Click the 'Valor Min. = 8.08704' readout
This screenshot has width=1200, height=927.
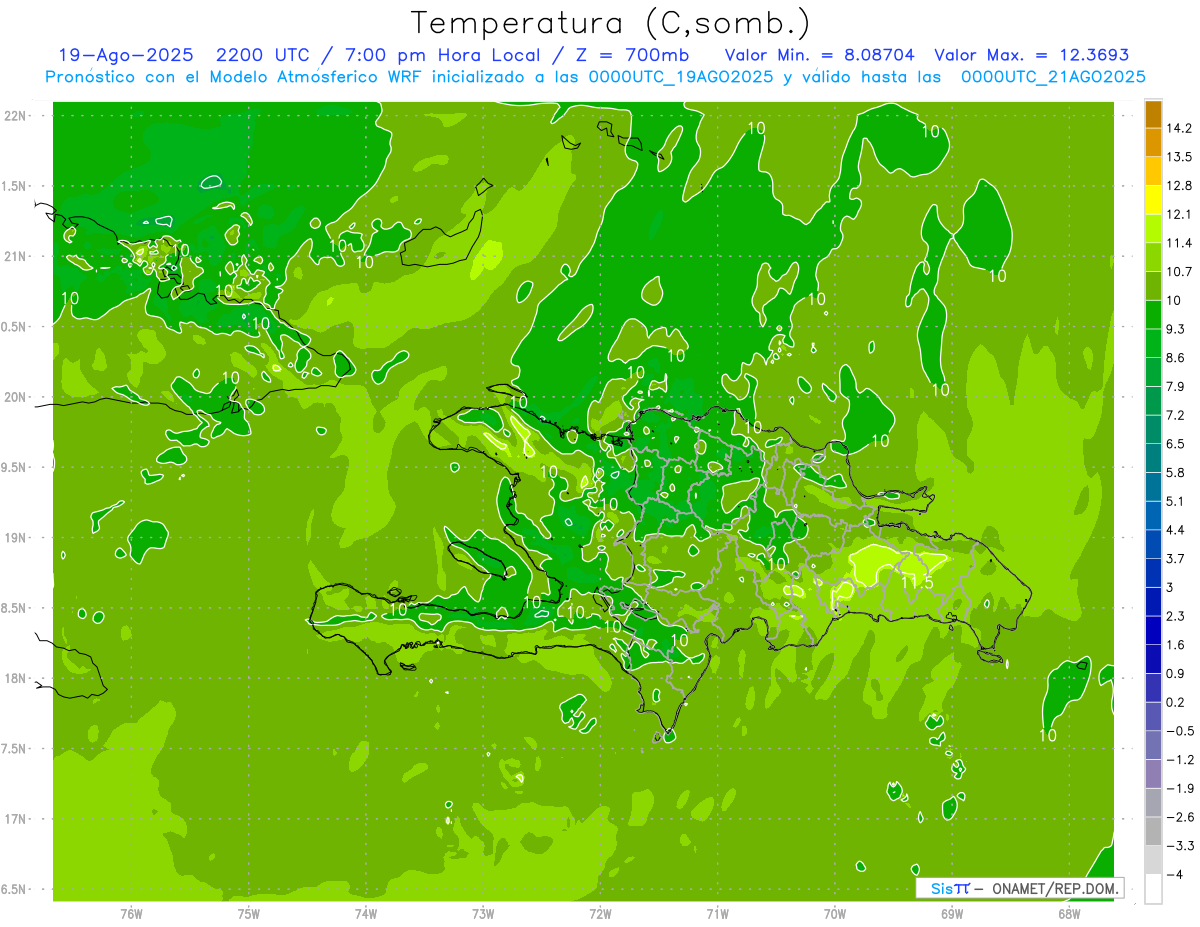[x=820, y=55]
